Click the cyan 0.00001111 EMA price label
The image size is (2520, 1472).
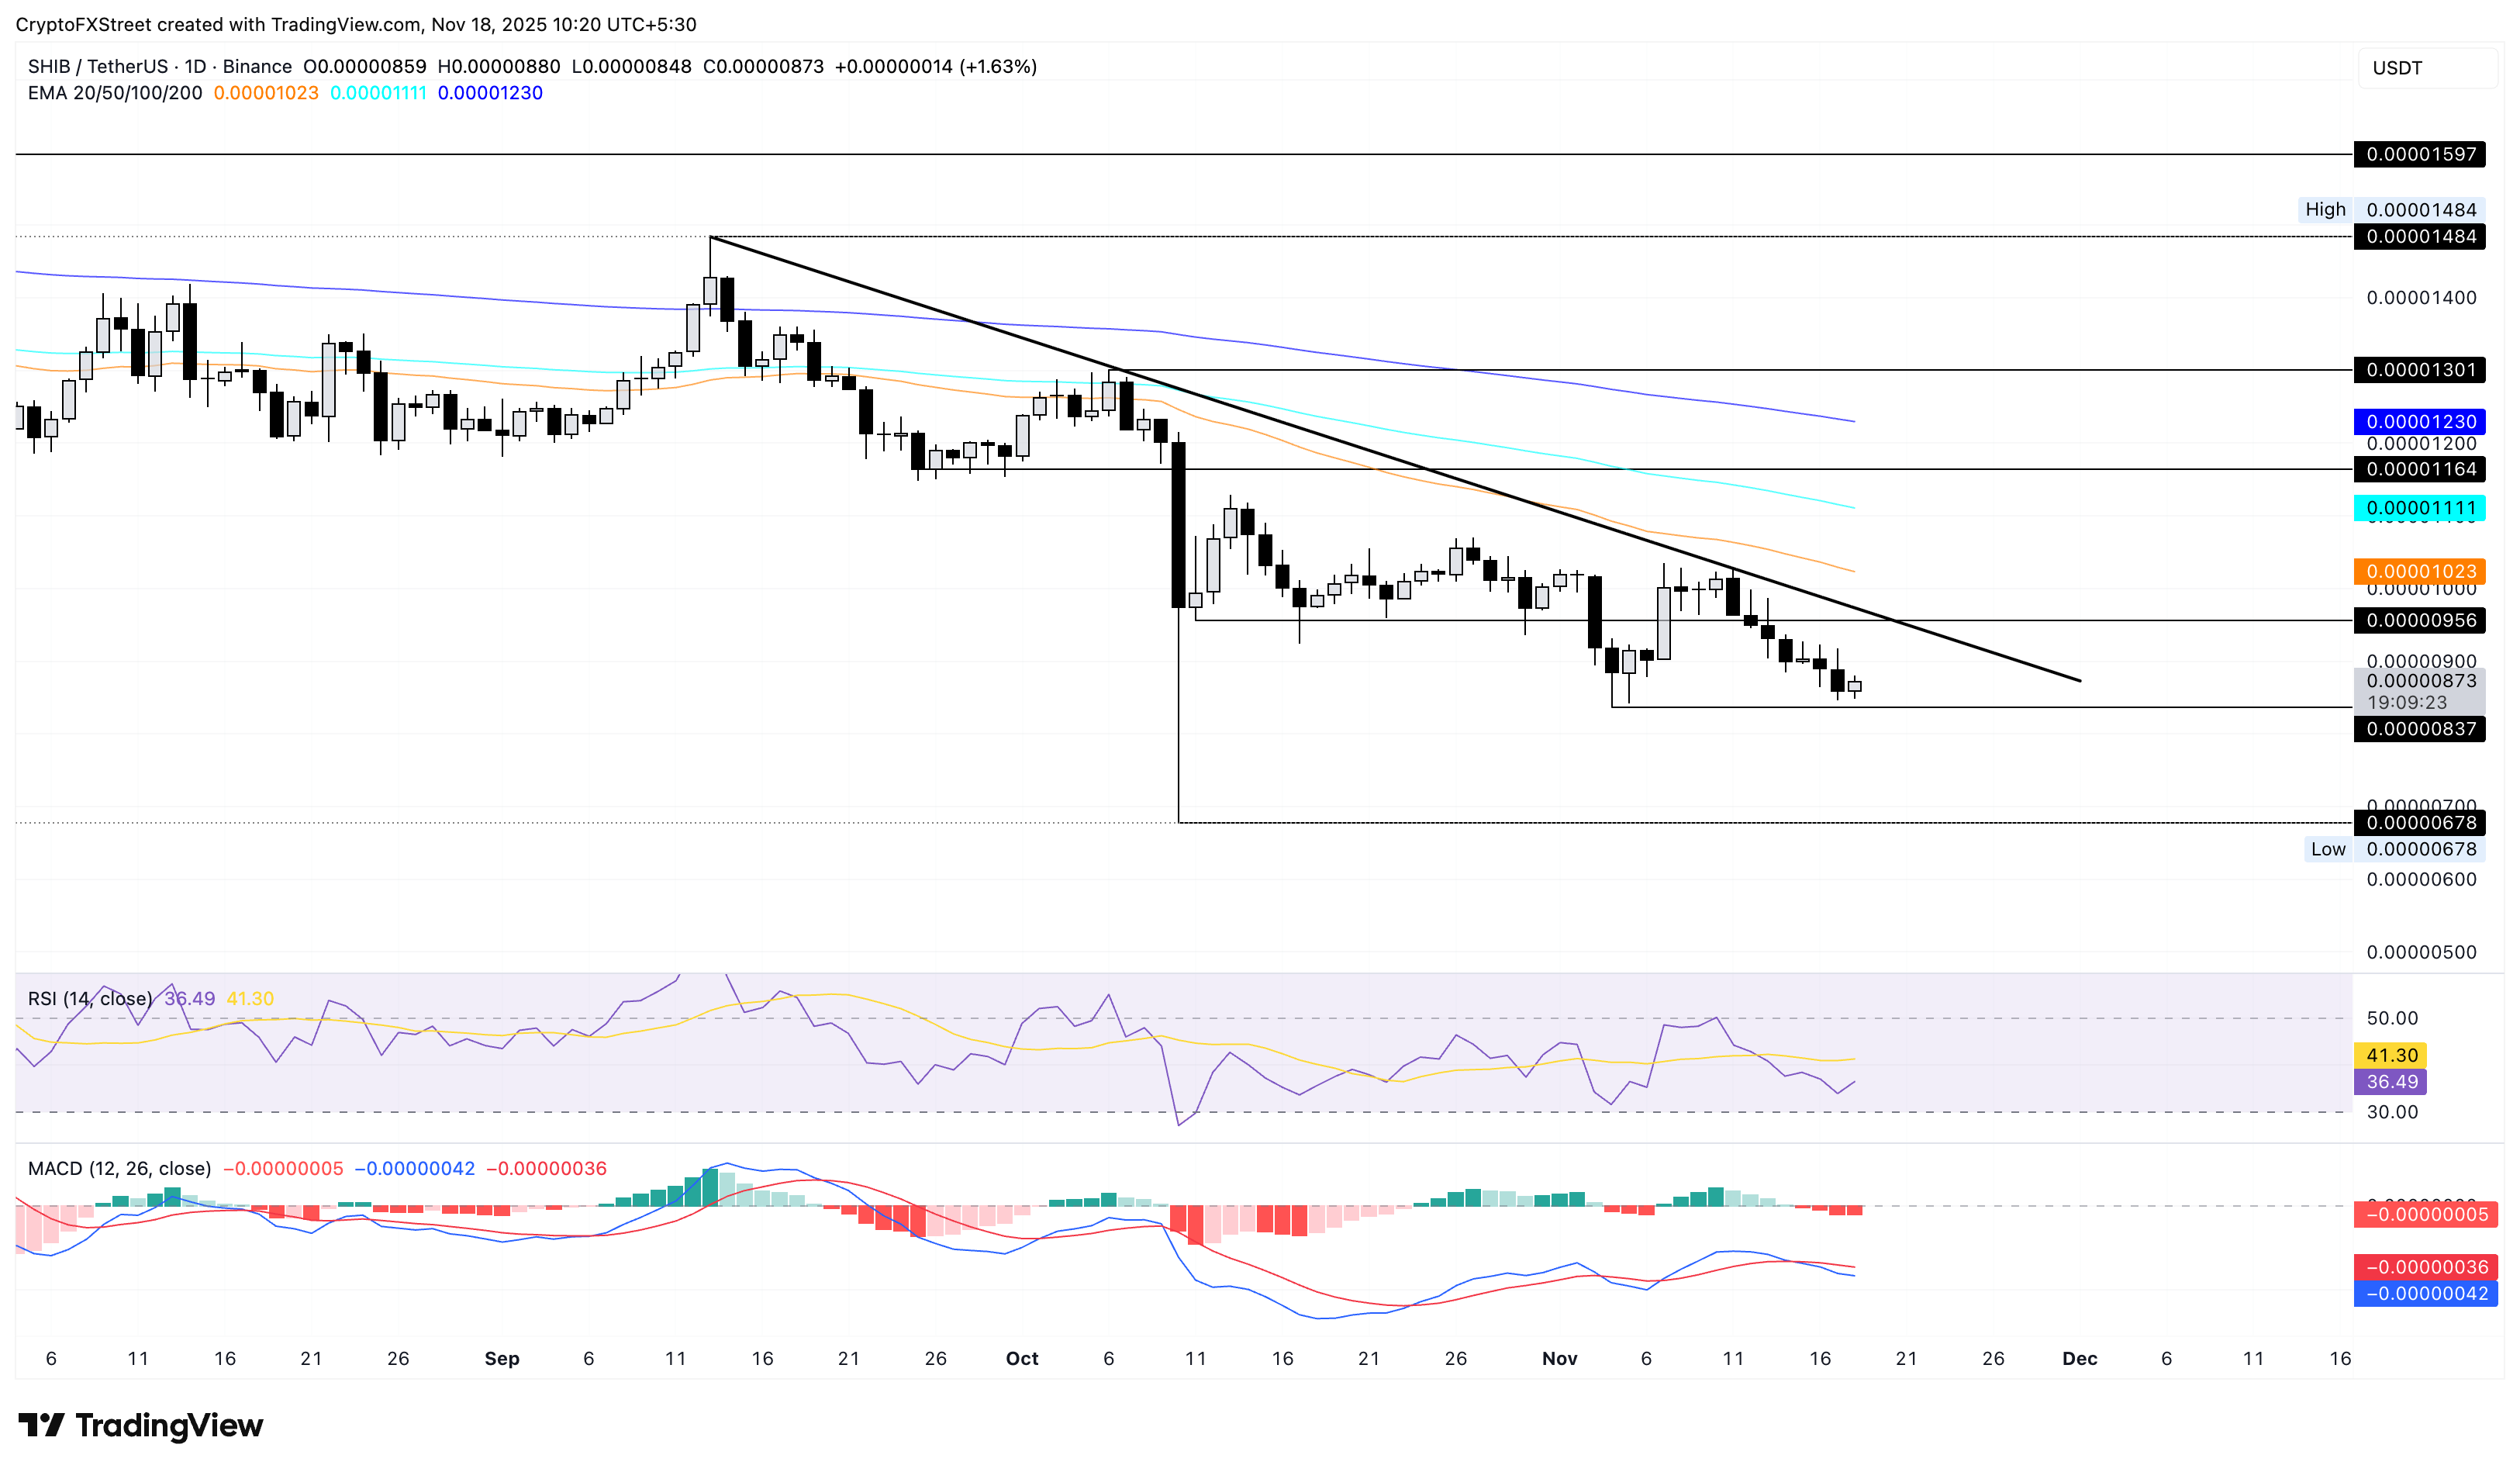tap(2421, 509)
